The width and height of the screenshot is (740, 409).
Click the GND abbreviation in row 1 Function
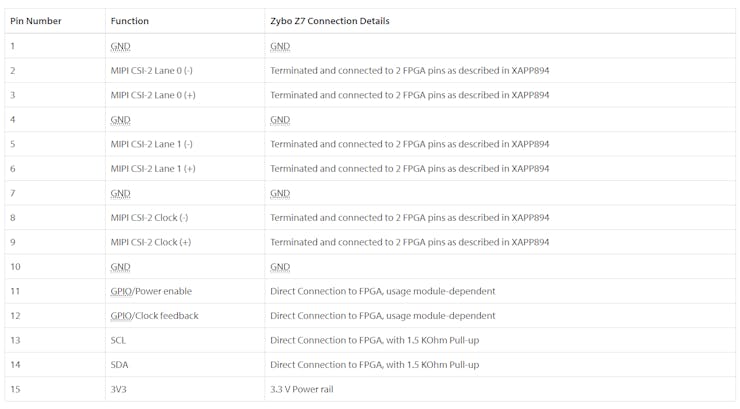click(120, 46)
